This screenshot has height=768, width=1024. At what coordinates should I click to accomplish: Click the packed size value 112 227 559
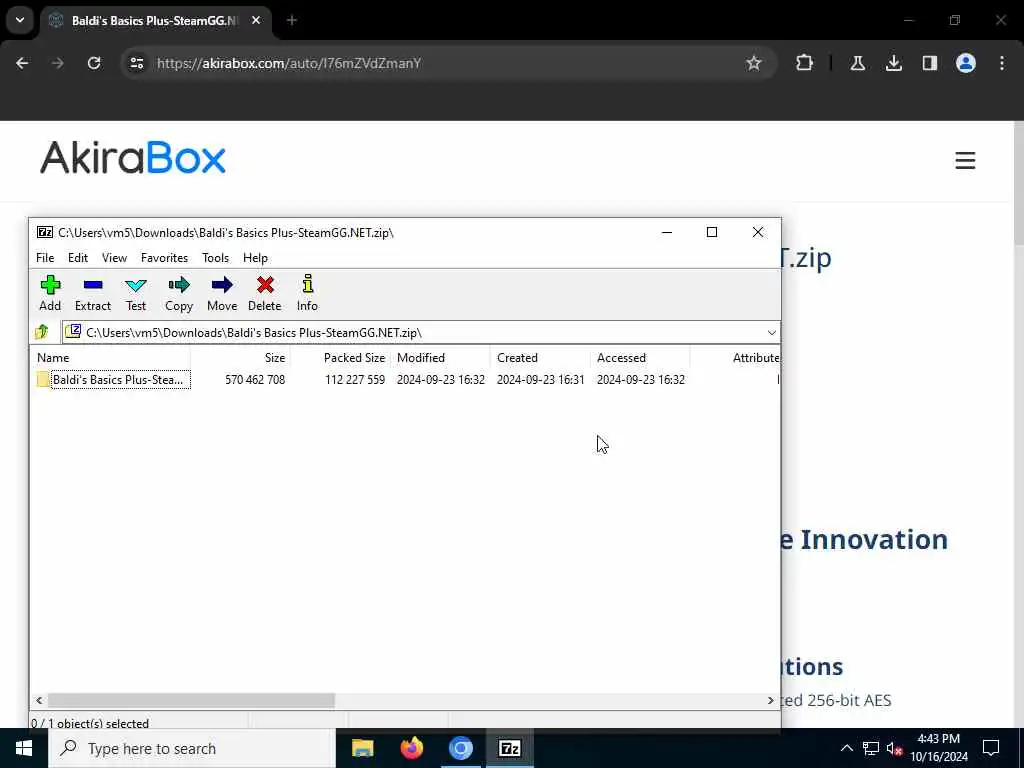(355, 379)
